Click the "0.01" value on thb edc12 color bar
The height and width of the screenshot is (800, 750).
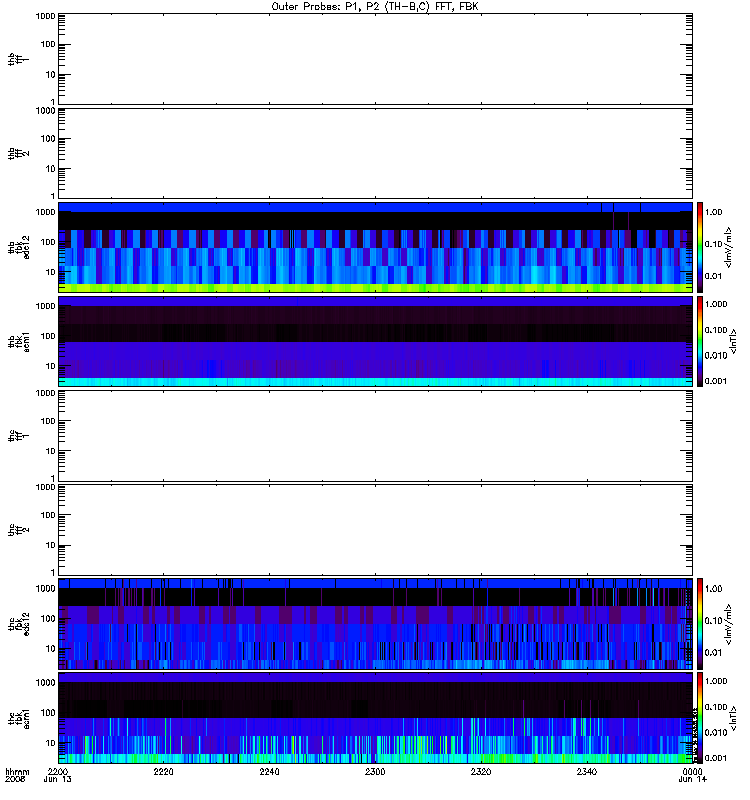click(713, 276)
